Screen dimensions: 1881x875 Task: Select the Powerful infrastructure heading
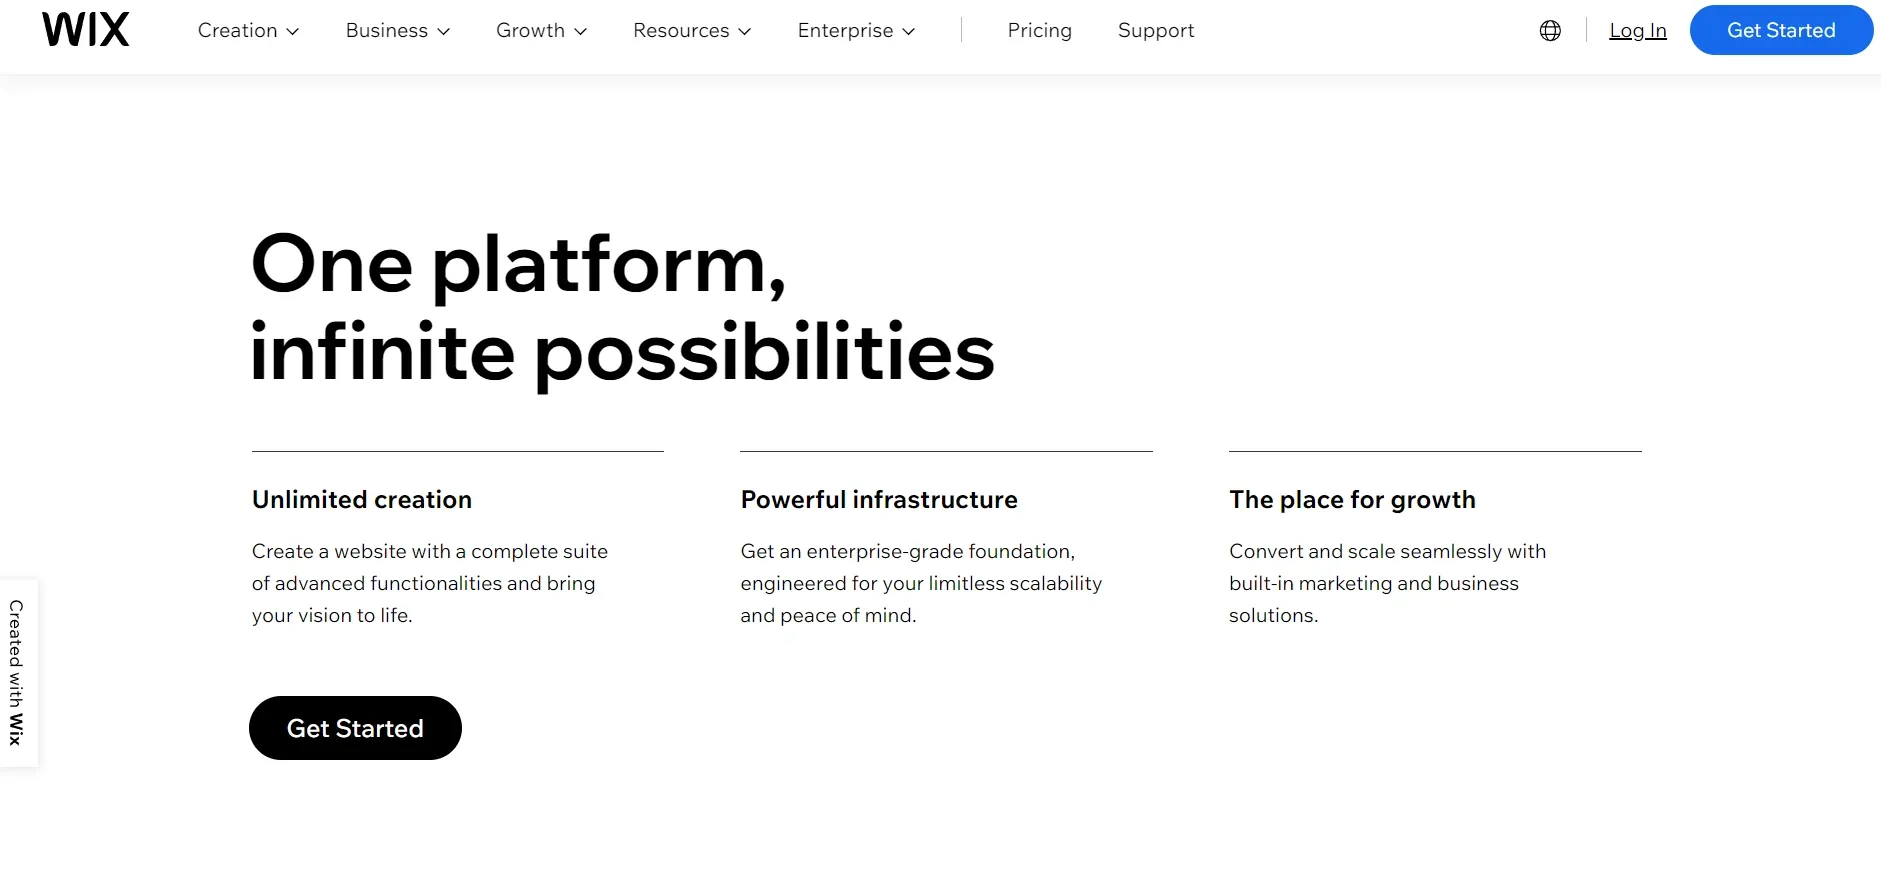879,500
